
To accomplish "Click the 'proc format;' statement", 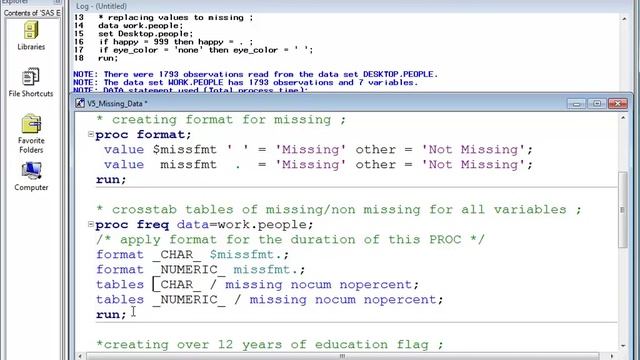I will point(143,135).
